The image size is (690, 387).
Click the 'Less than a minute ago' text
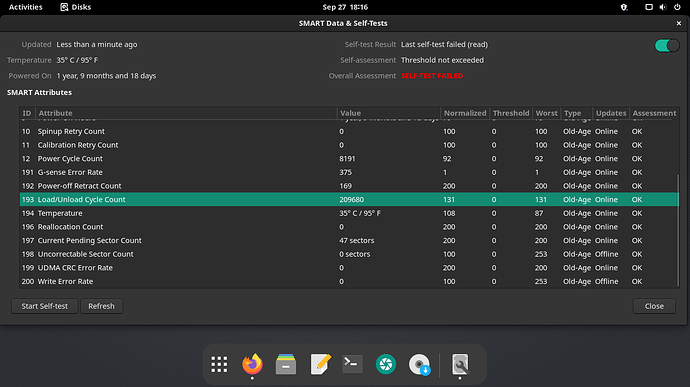[97, 44]
